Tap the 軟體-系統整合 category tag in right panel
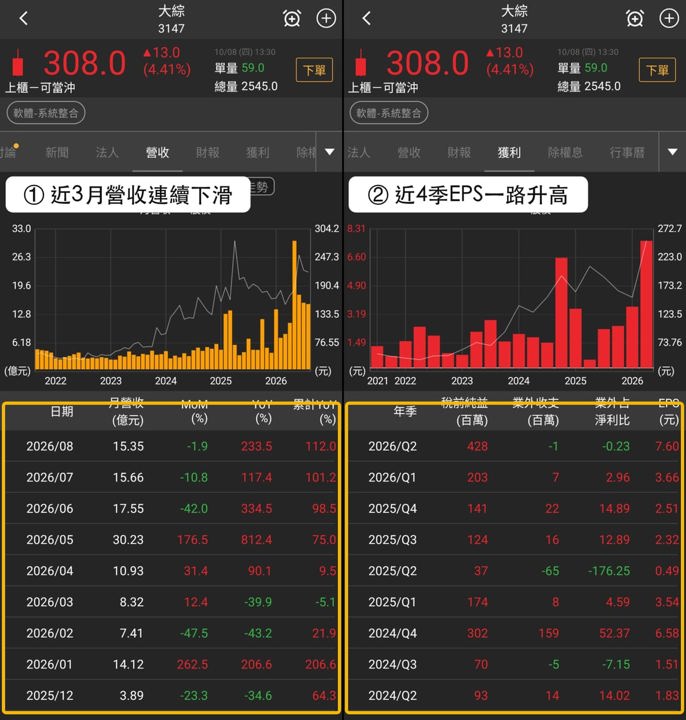686x720 pixels. click(389, 113)
